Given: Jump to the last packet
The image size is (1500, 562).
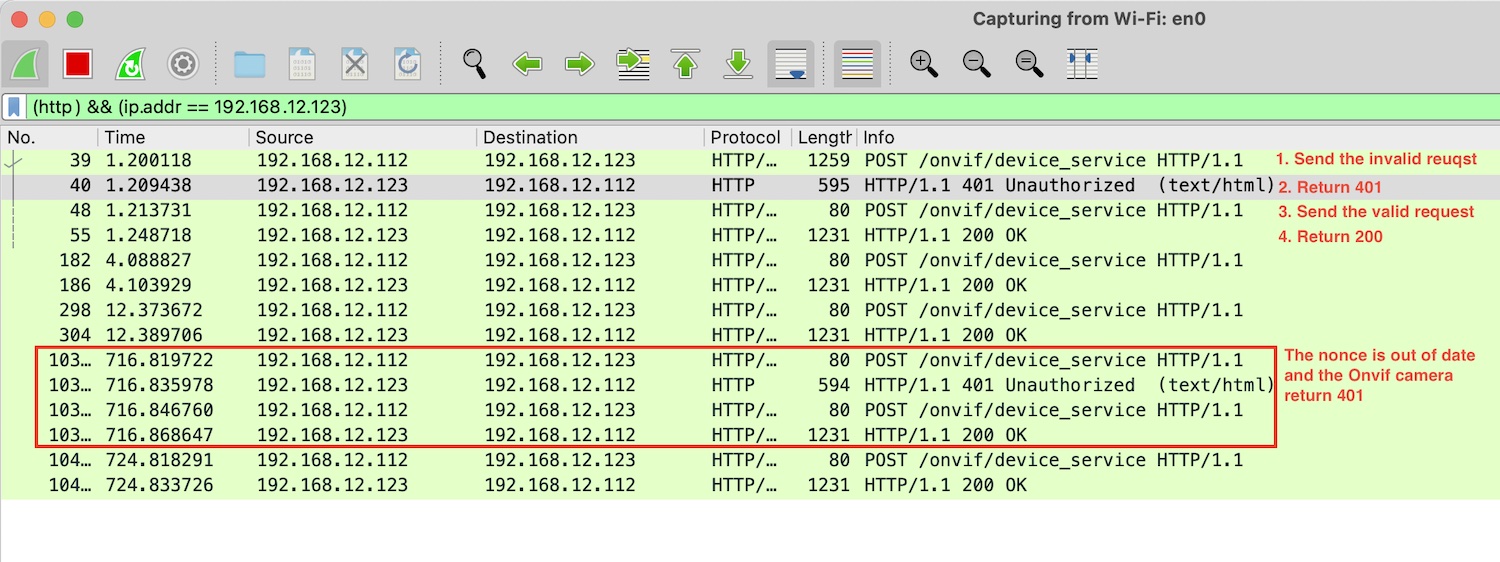Looking at the screenshot, I should tap(738, 65).
